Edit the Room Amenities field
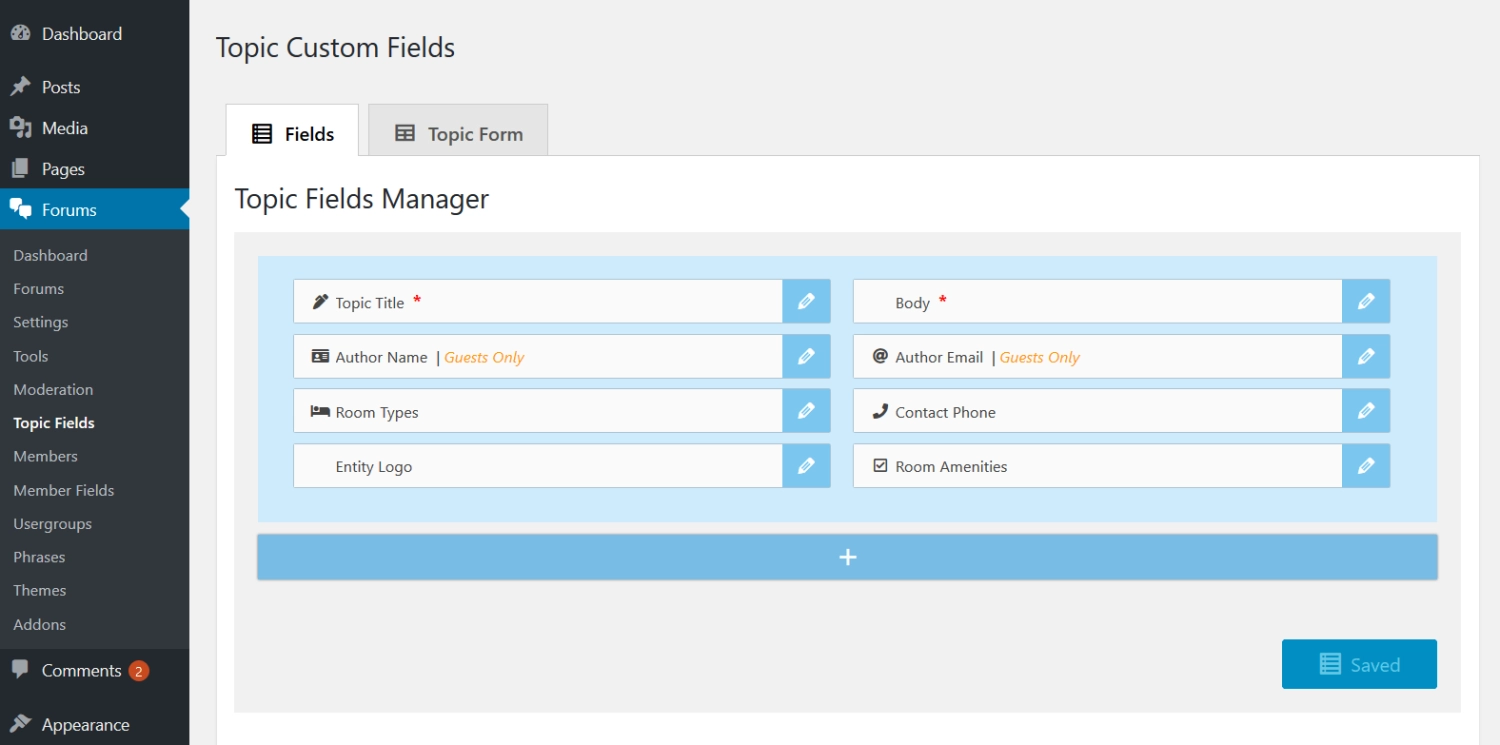 pyautogui.click(x=1366, y=466)
